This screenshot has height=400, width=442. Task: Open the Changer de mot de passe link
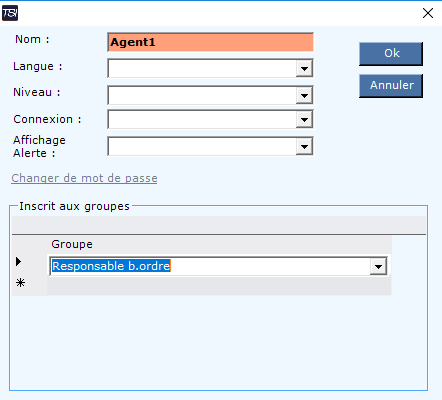point(84,178)
